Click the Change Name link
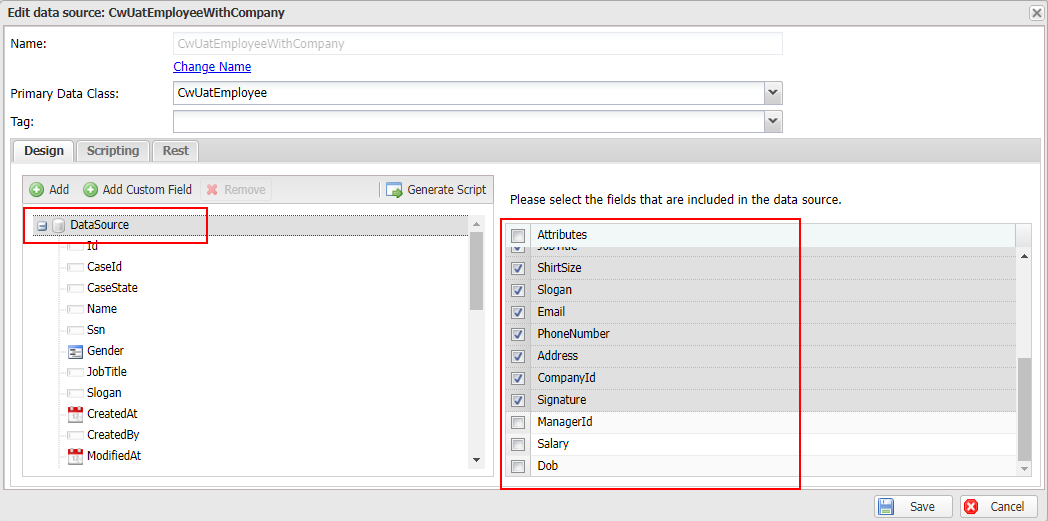 212,67
